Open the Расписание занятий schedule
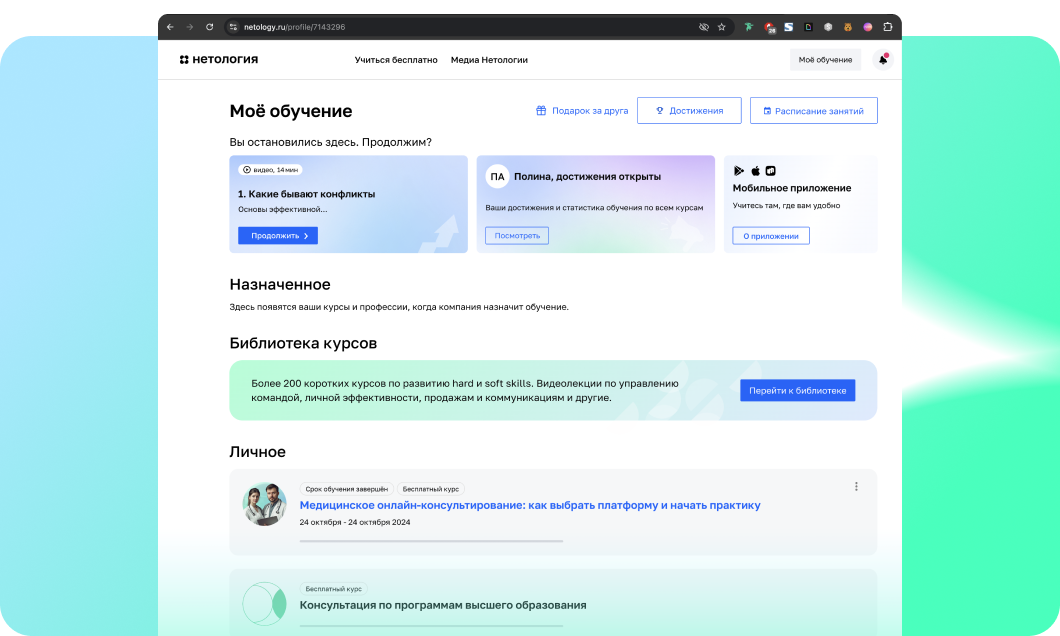1060x636 pixels. coord(813,111)
